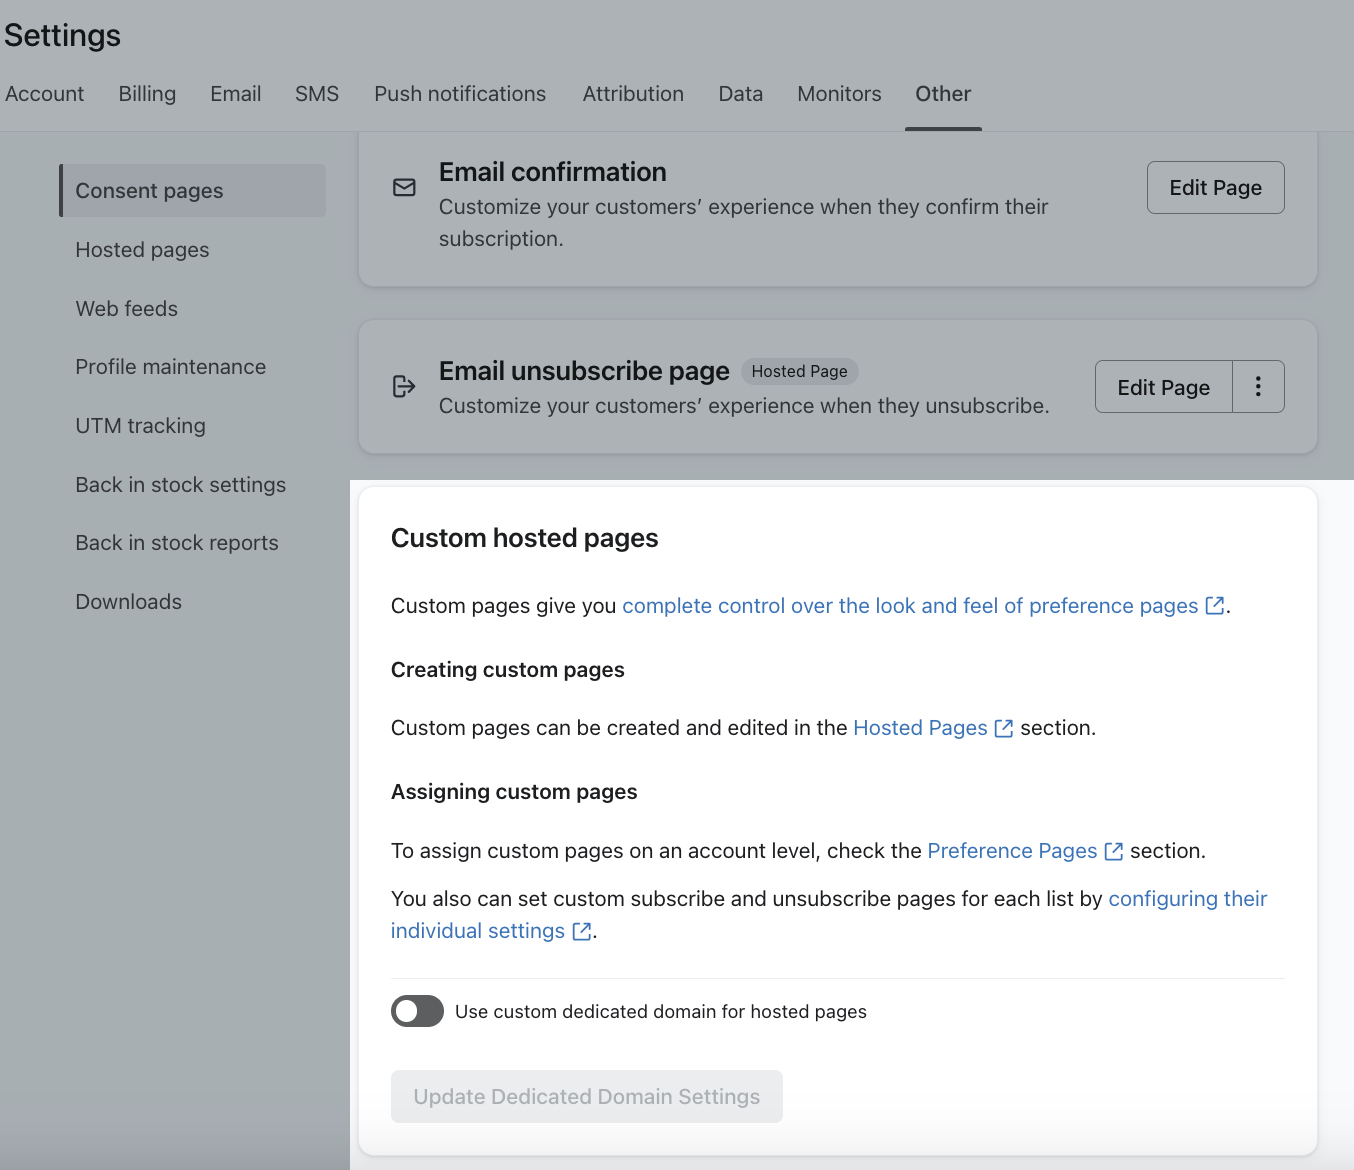Click Edit Page for Email unsubscribe page

click(x=1162, y=386)
